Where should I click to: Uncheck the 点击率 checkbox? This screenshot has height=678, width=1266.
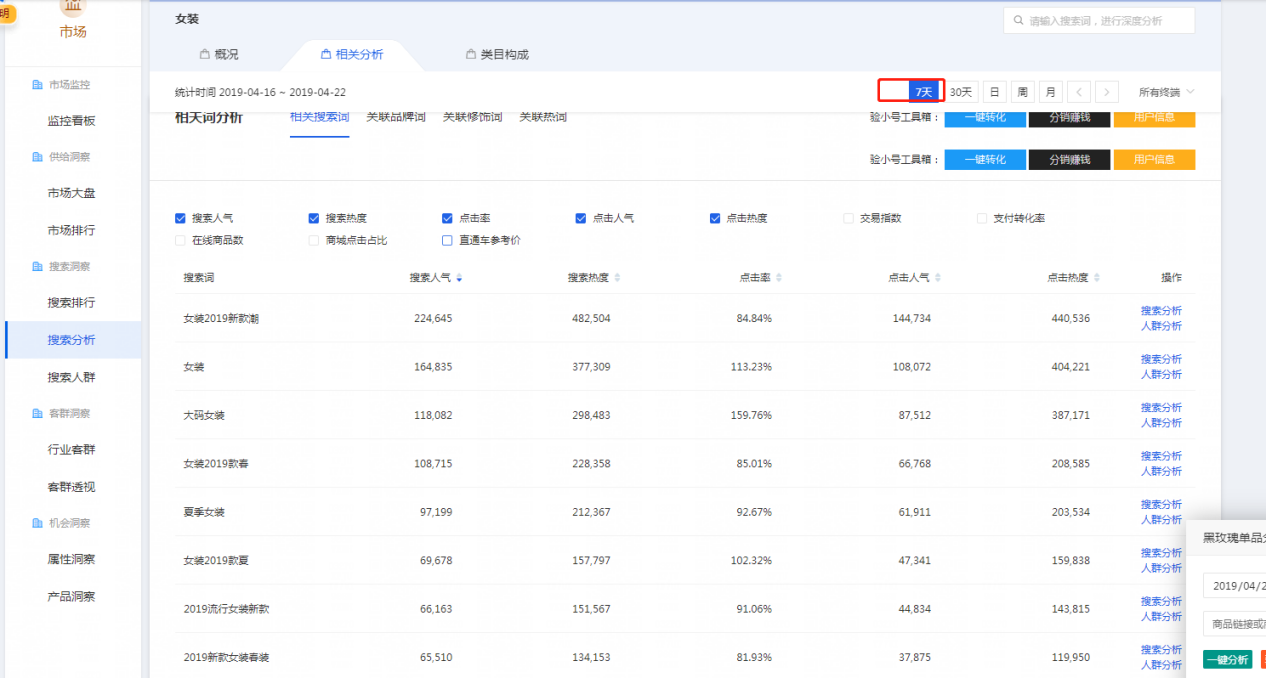[448, 218]
